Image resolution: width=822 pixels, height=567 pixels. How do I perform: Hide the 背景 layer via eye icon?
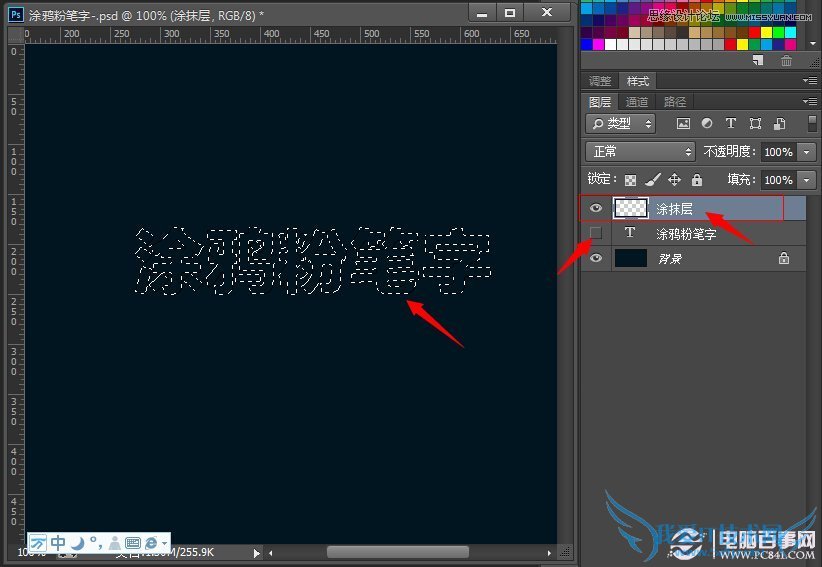(x=596, y=258)
